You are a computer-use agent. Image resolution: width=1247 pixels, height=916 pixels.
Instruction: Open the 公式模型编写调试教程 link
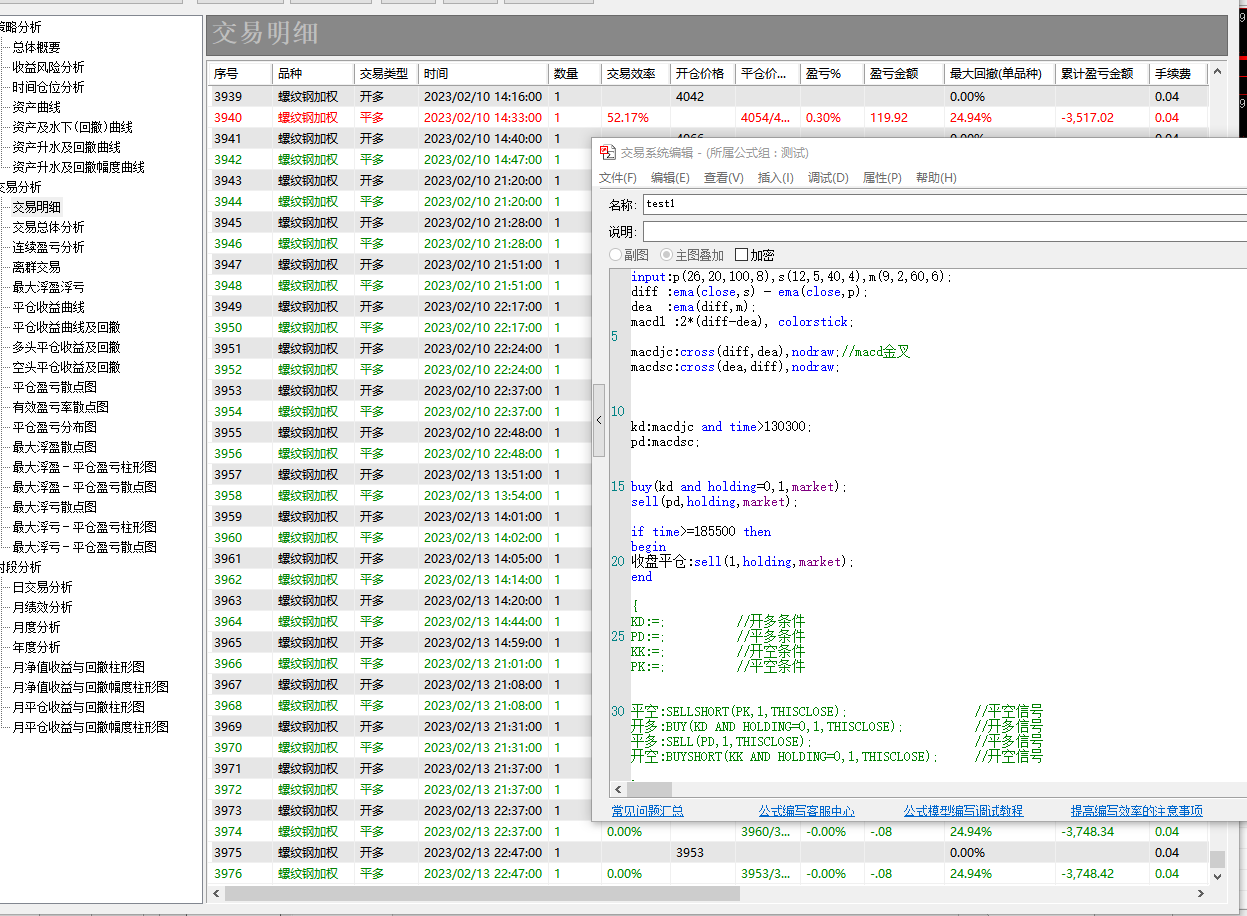tap(964, 811)
